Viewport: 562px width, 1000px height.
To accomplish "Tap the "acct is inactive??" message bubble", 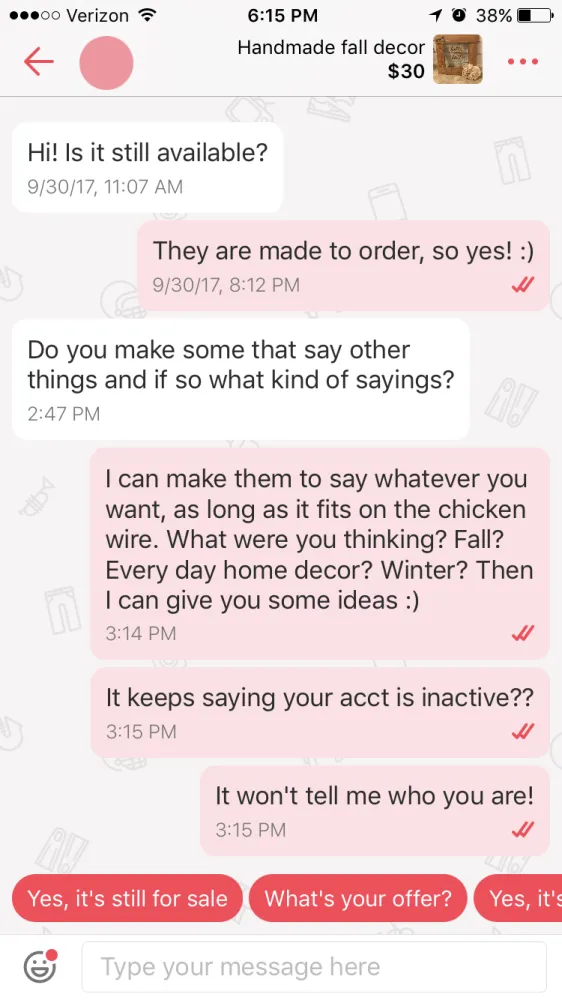I will pyautogui.click(x=320, y=712).
